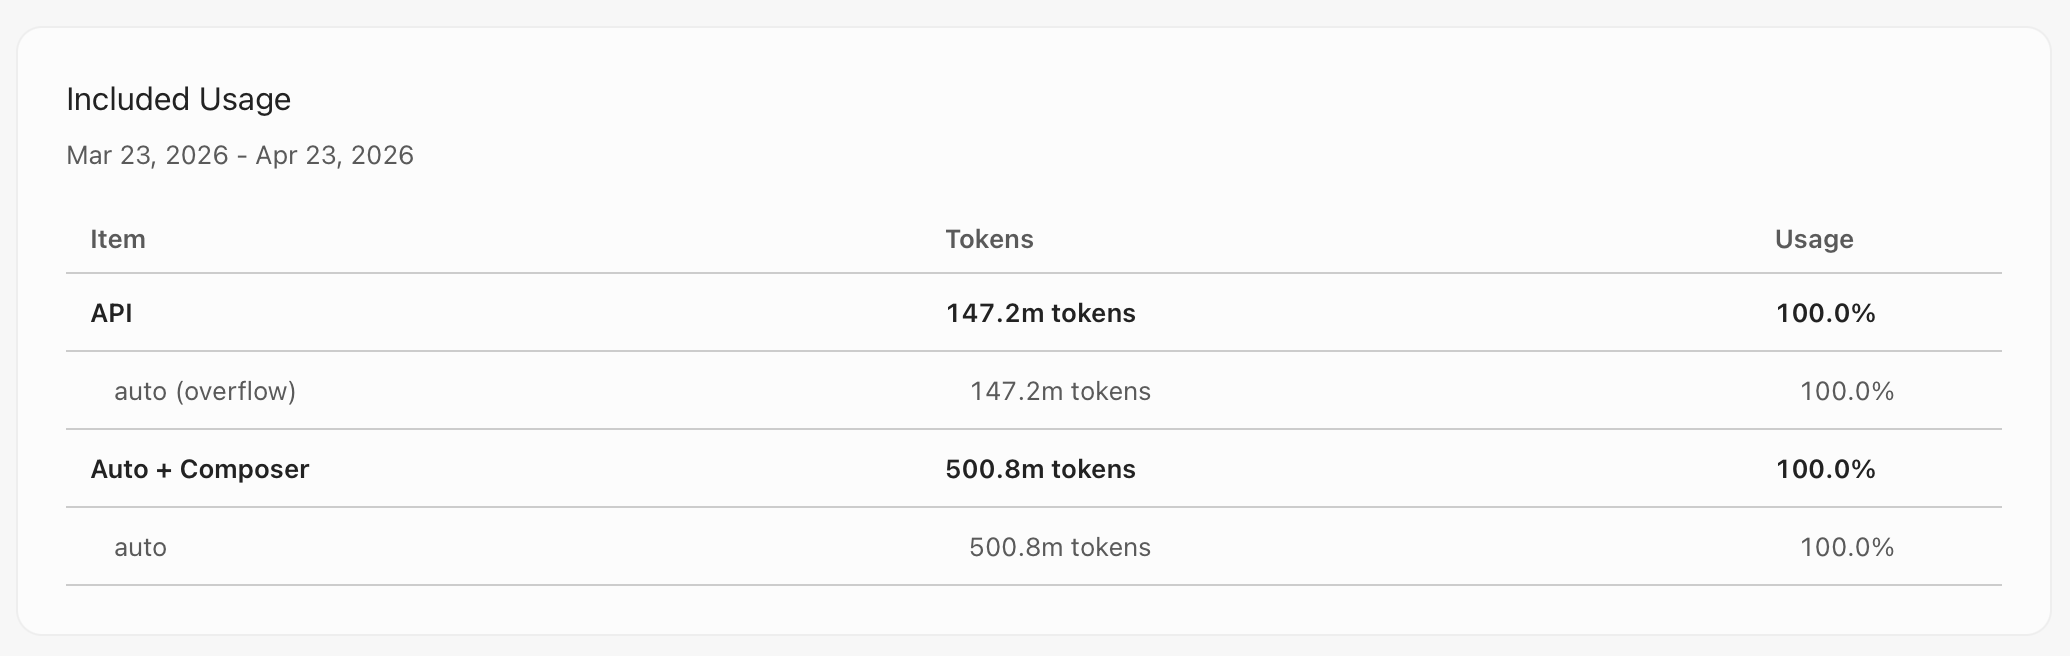Click auto (overflow) 147.2m tokens value

click(x=1060, y=391)
